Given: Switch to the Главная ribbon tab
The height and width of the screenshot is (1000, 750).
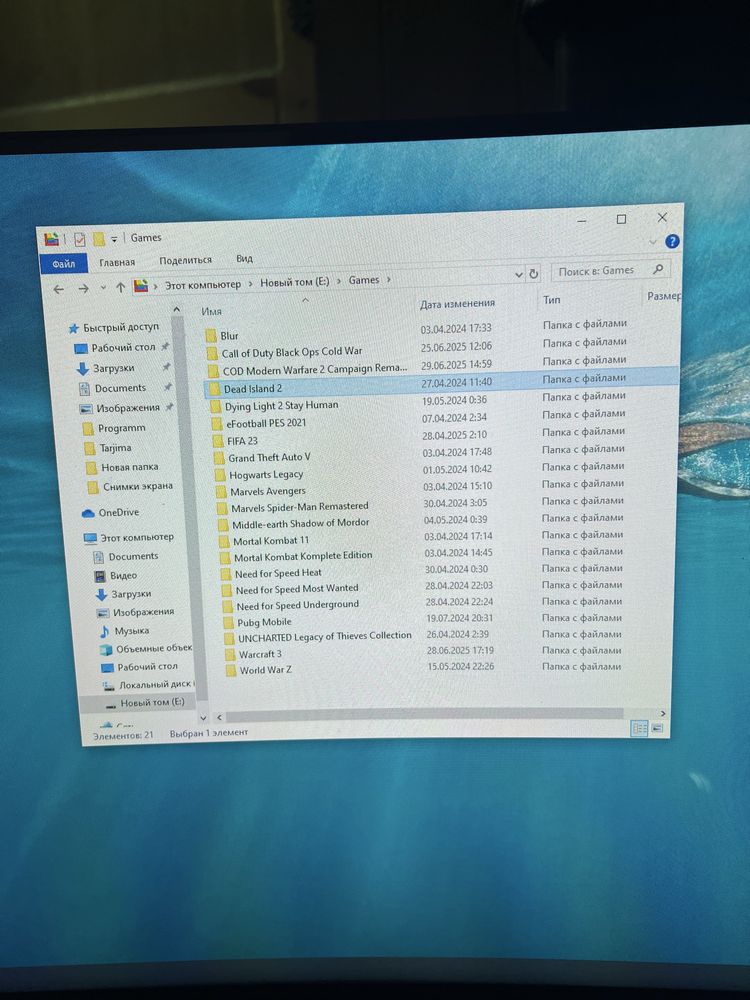Looking at the screenshot, I should click(x=117, y=262).
